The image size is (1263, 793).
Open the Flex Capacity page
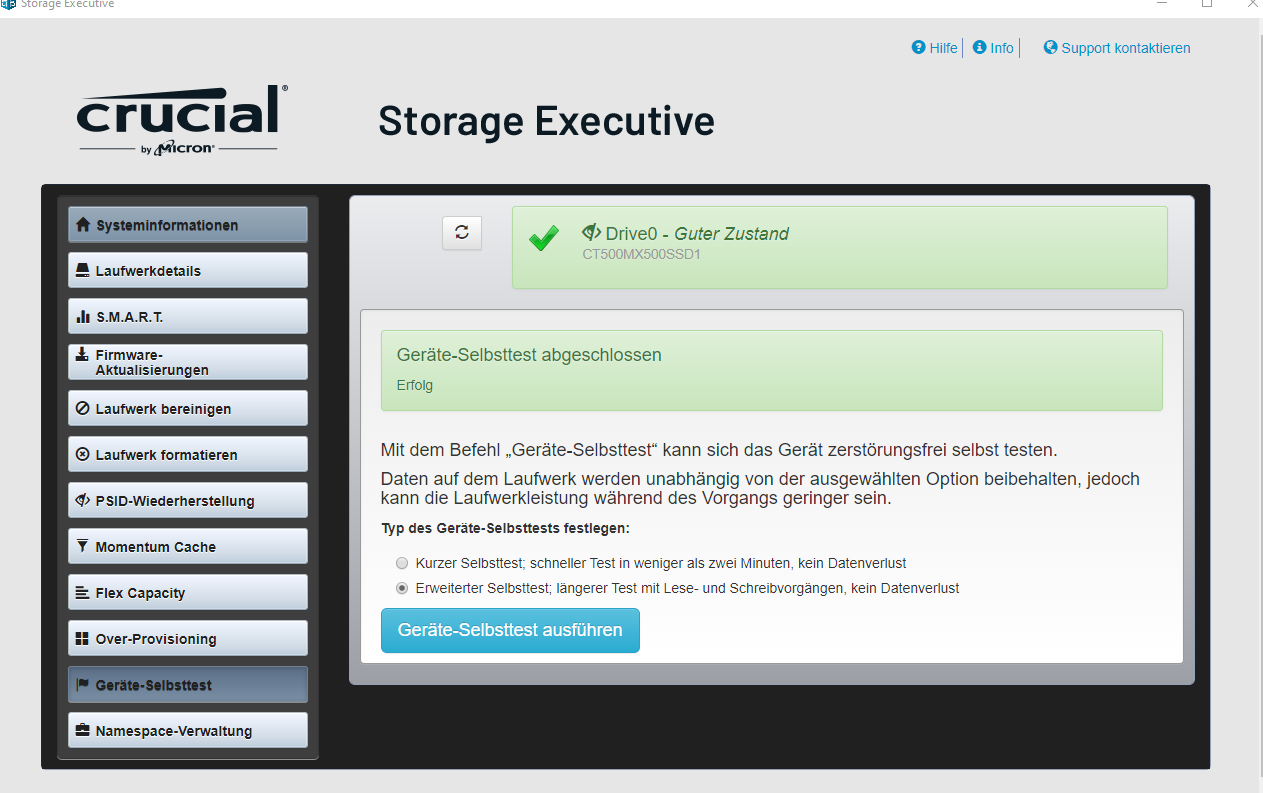pyautogui.click(x=188, y=592)
